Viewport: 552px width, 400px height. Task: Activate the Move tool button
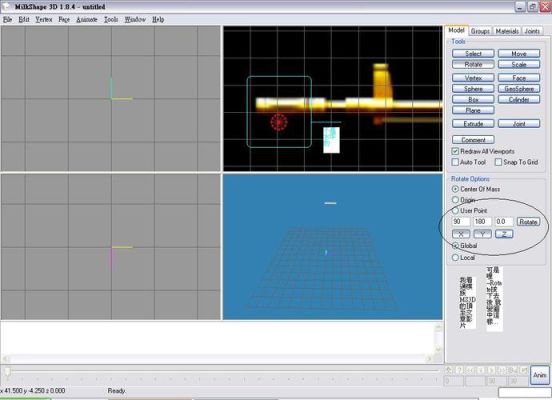[x=519, y=54]
